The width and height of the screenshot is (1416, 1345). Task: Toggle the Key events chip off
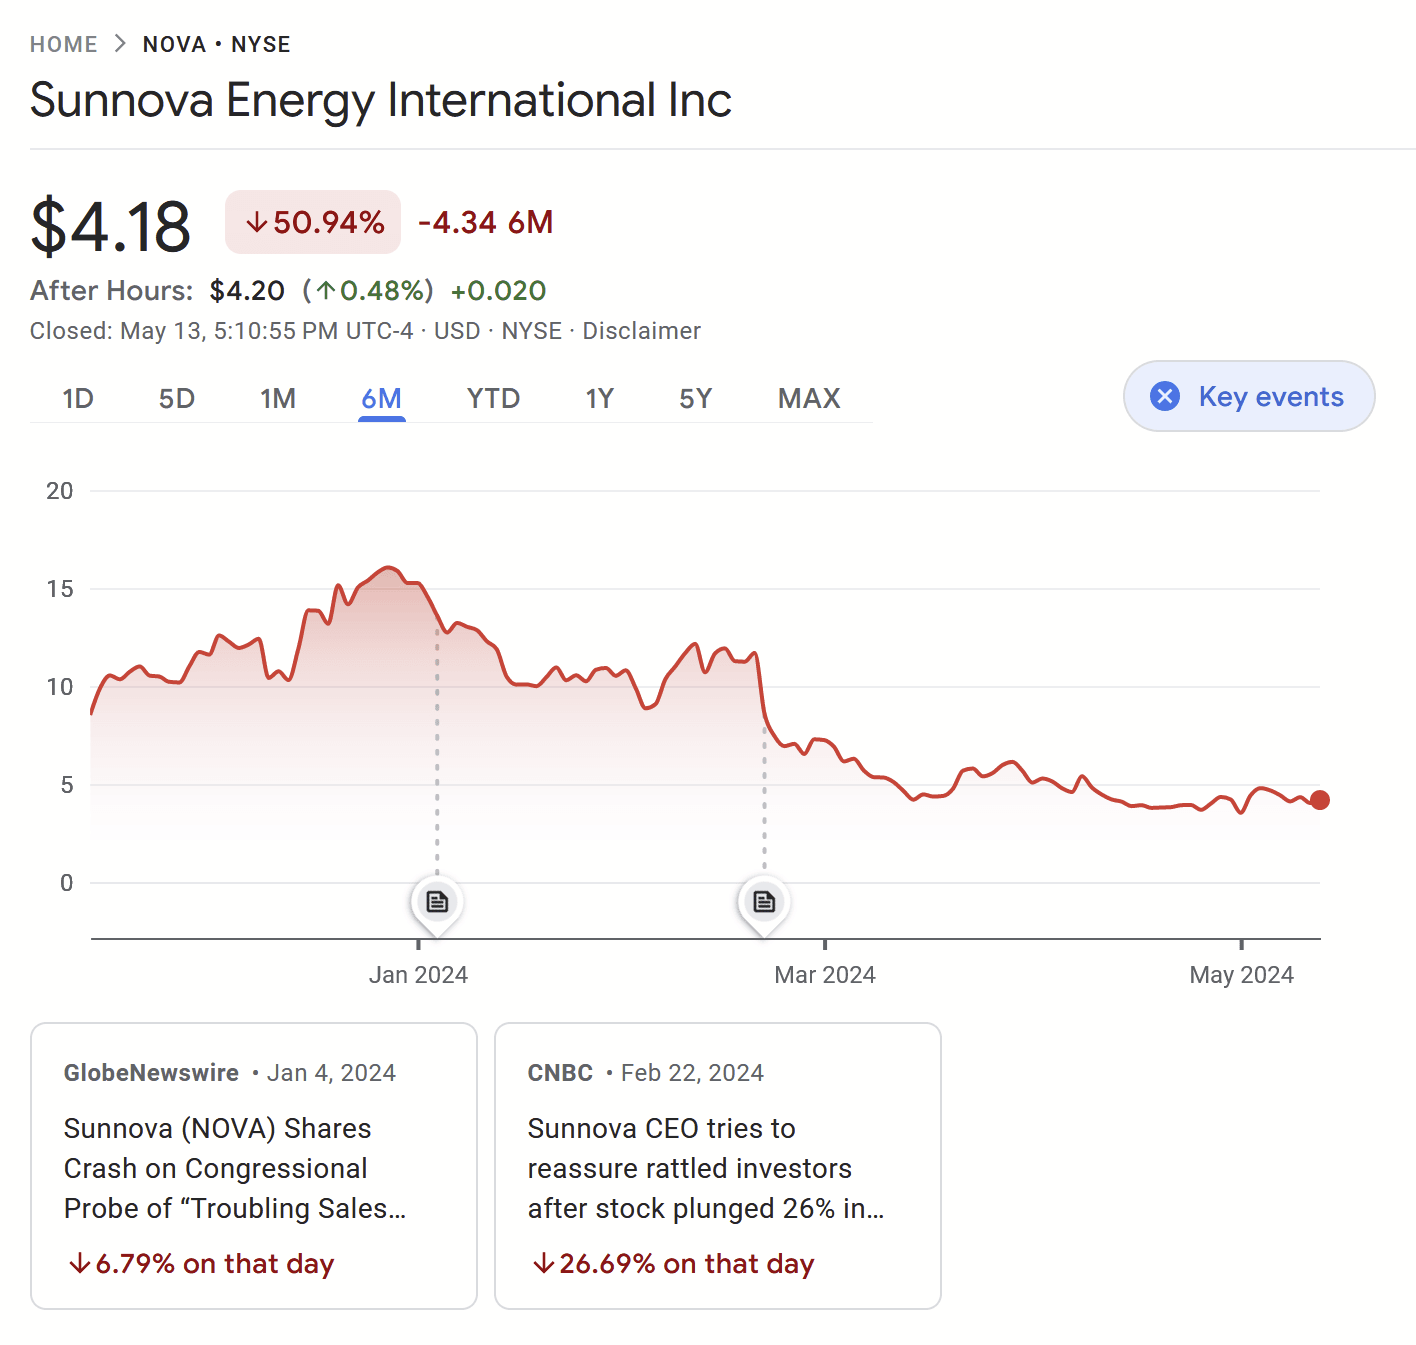1249,397
